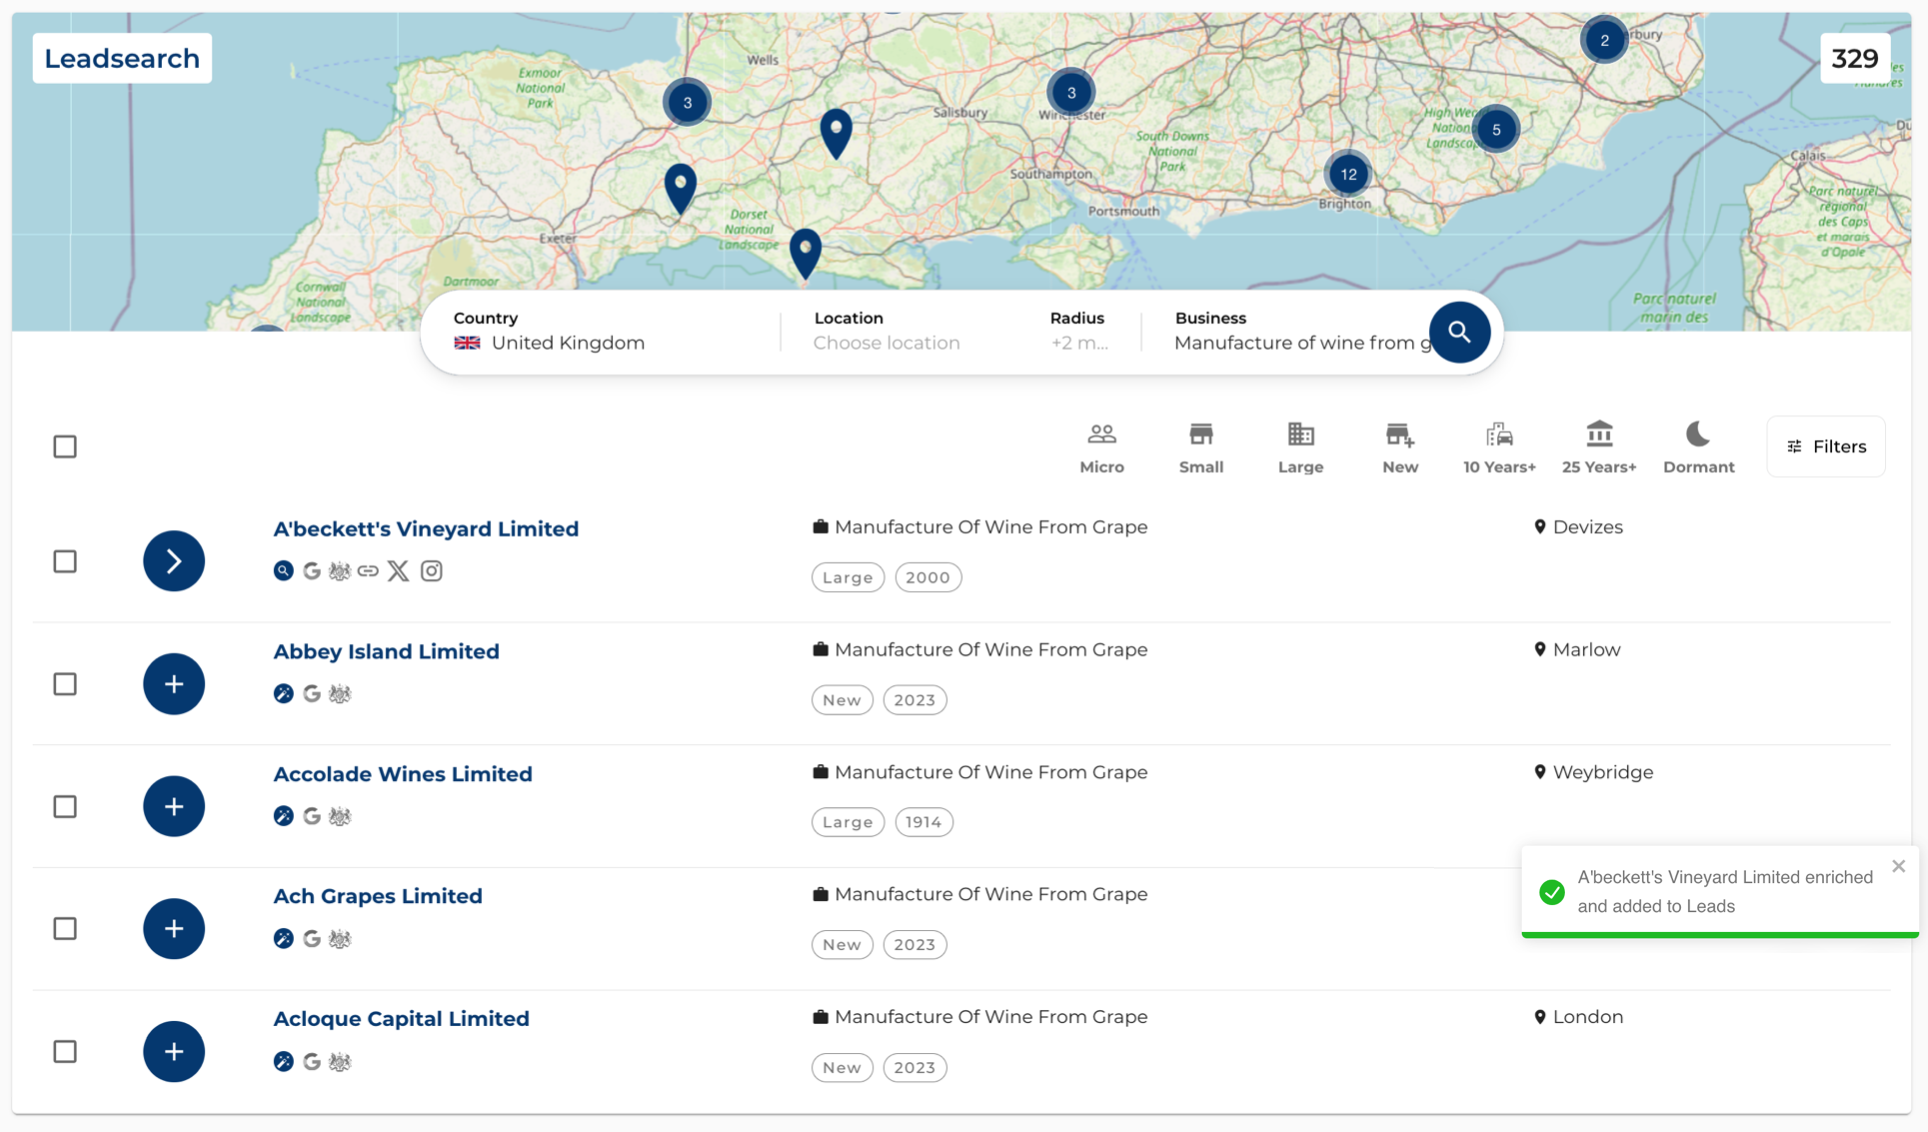The height and width of the screenshot is (1132, 1928).
Task: Filter results by New companies
Action: tap(1399, 446)
